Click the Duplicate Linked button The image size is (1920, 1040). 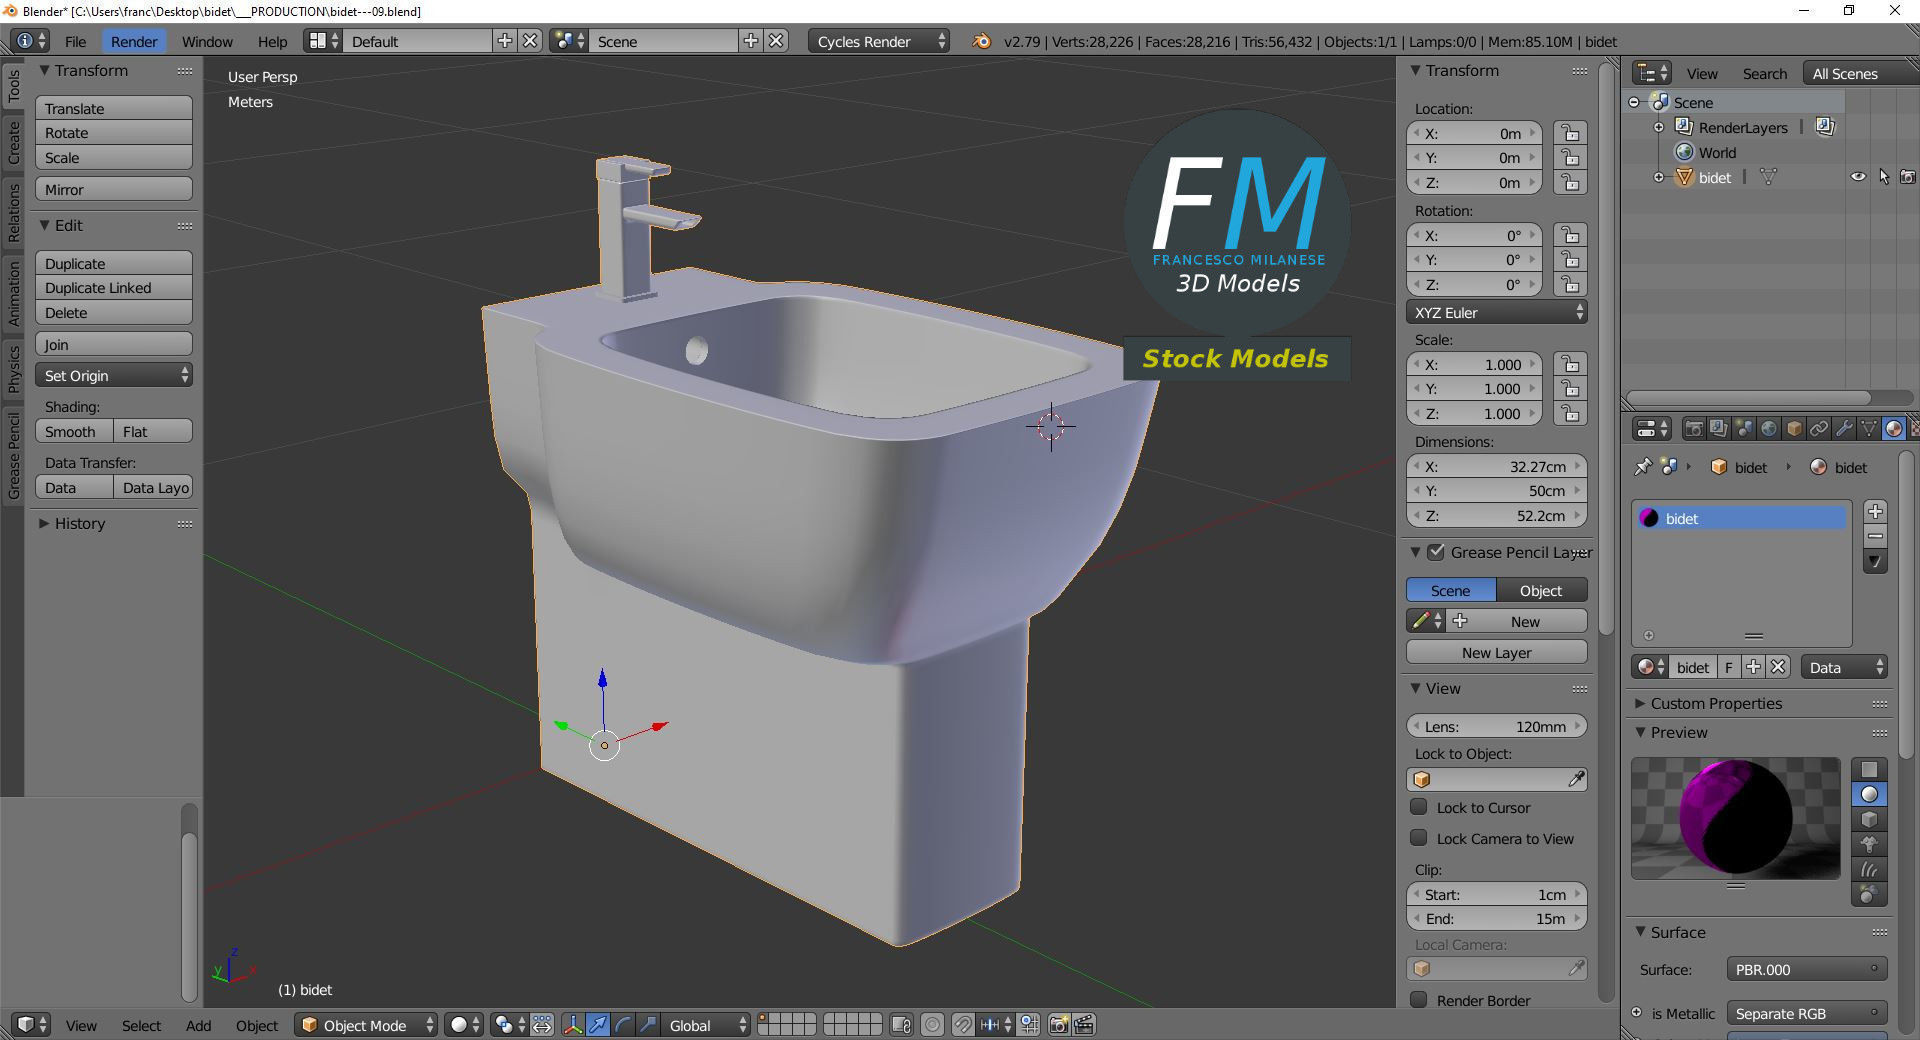tap(114, 287)
